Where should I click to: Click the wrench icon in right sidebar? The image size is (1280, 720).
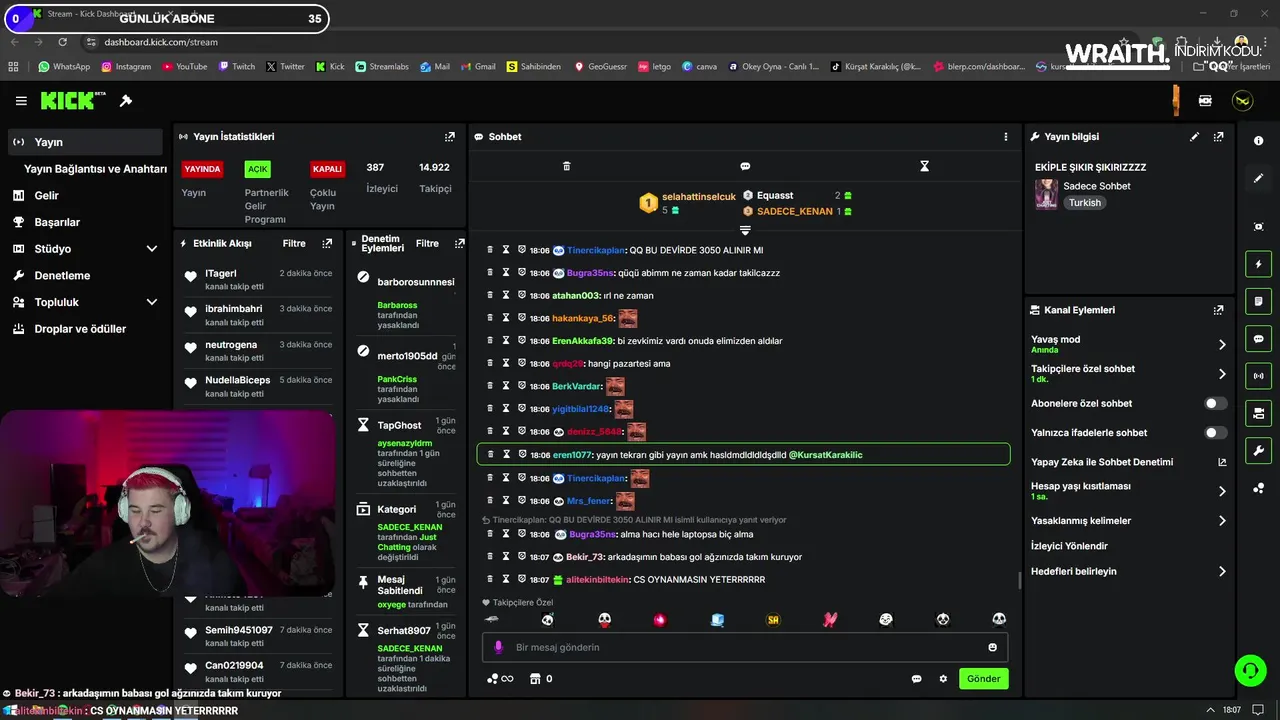tap(1259, 450)
